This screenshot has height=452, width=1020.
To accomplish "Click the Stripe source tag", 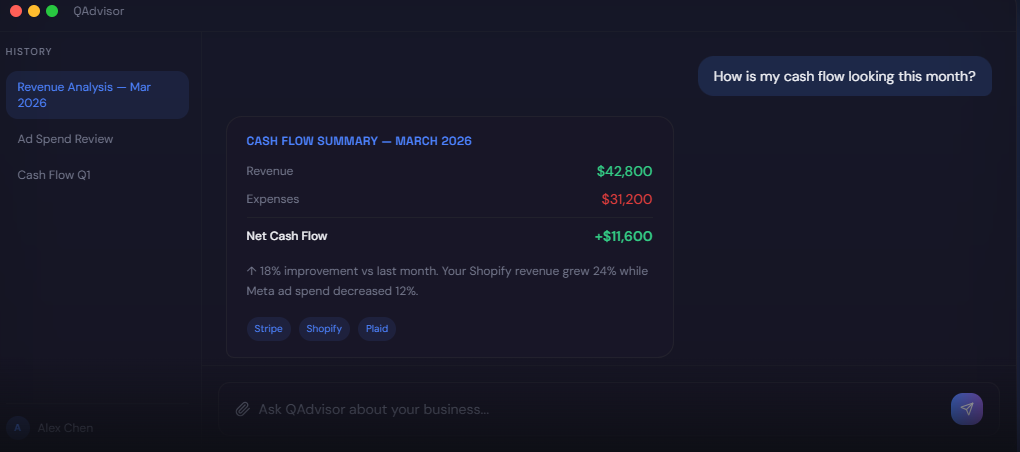I will pyautogui.click(x=268, y=329).
